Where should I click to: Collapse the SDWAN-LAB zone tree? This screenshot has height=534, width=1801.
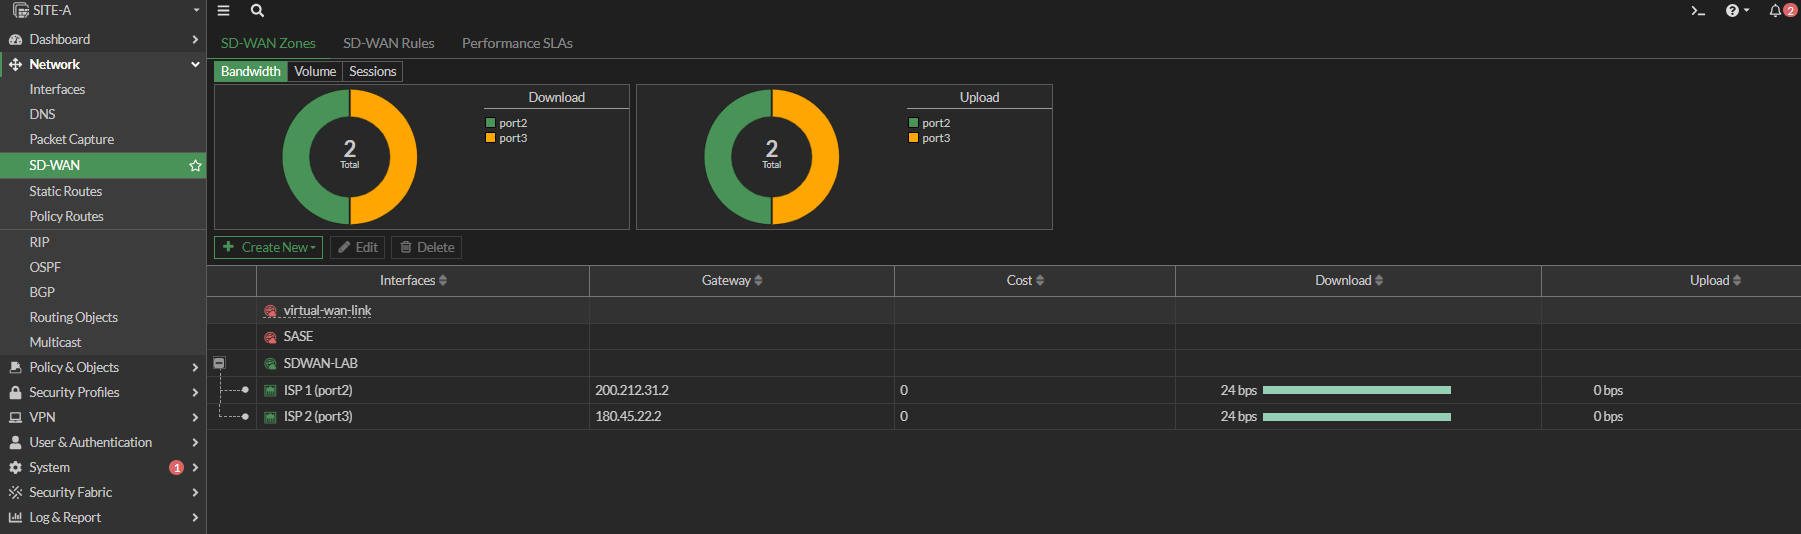[x=219, y=363]
